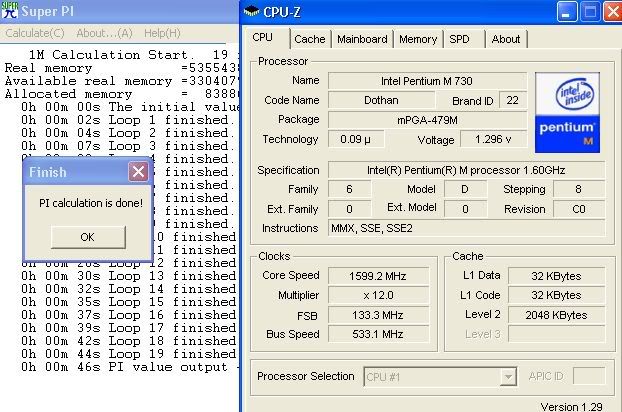
Task: Click the Loop 15 finished line
Action: tap(129, 302)
